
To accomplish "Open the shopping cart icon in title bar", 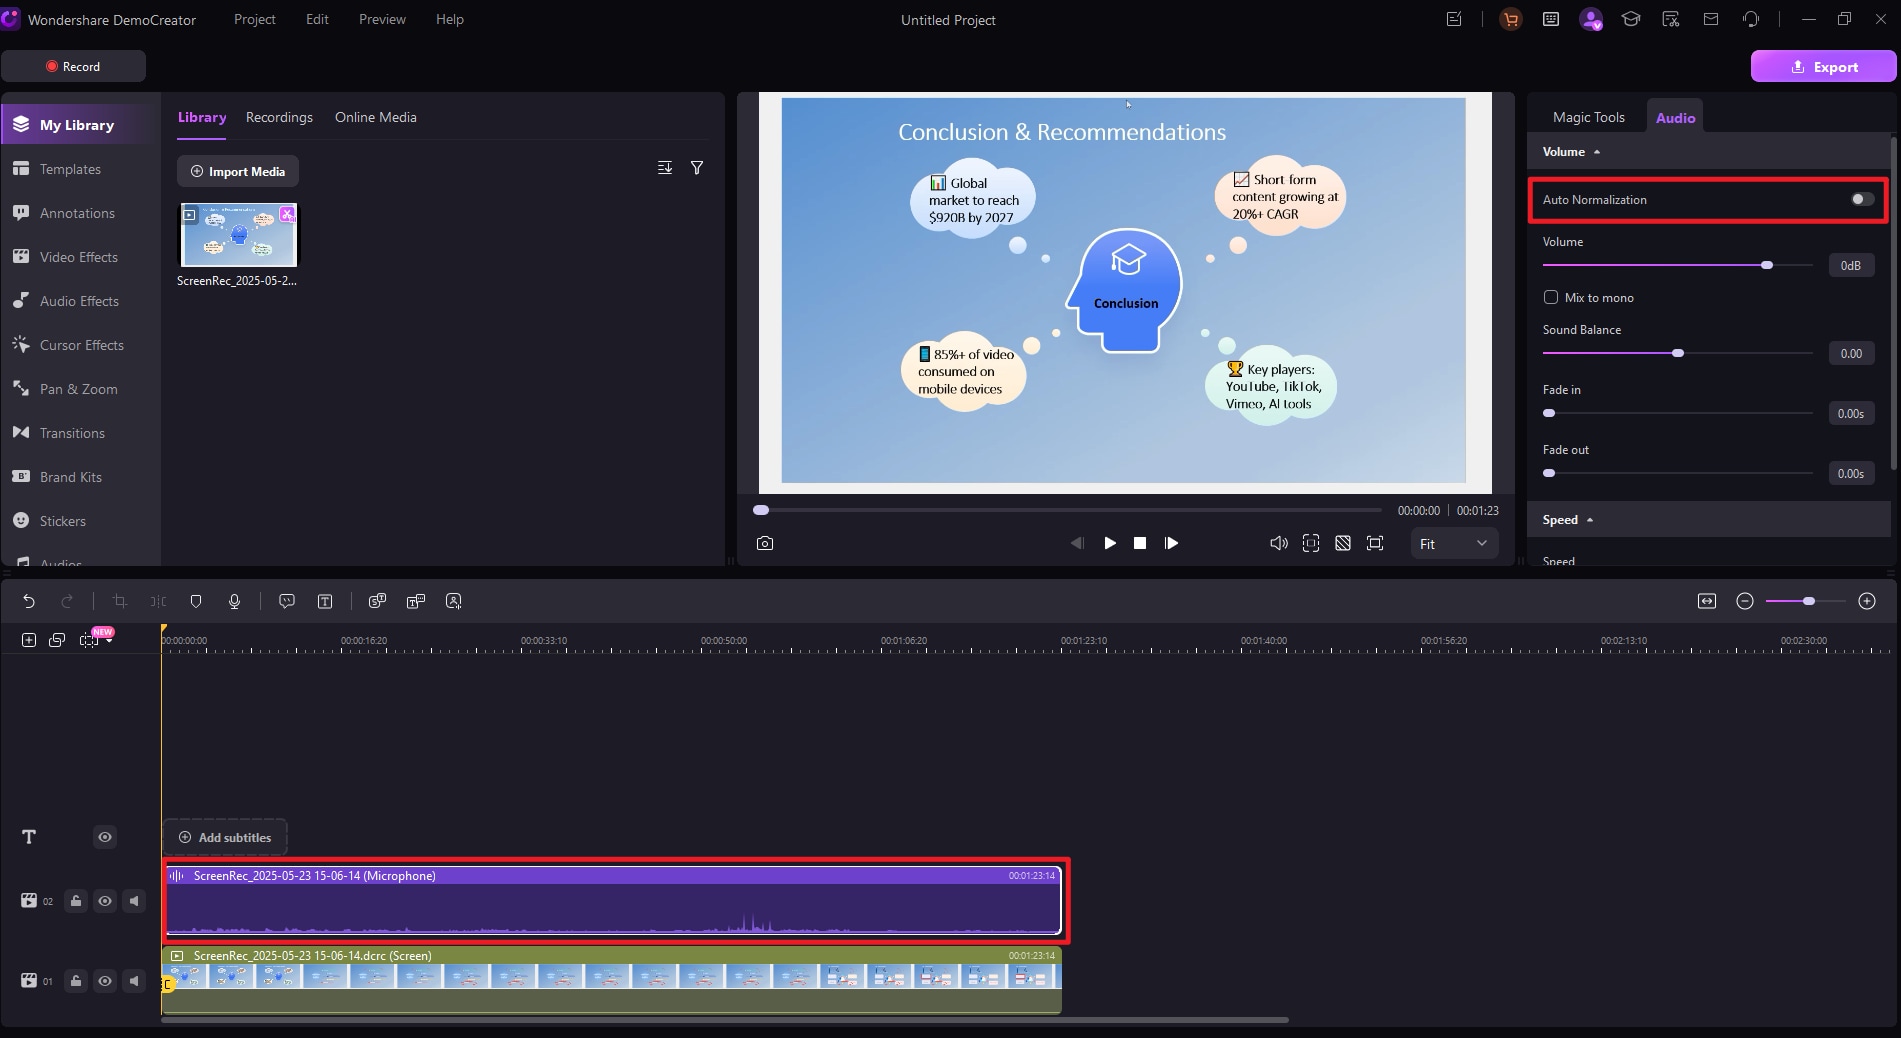I will tap(1511, 19).
